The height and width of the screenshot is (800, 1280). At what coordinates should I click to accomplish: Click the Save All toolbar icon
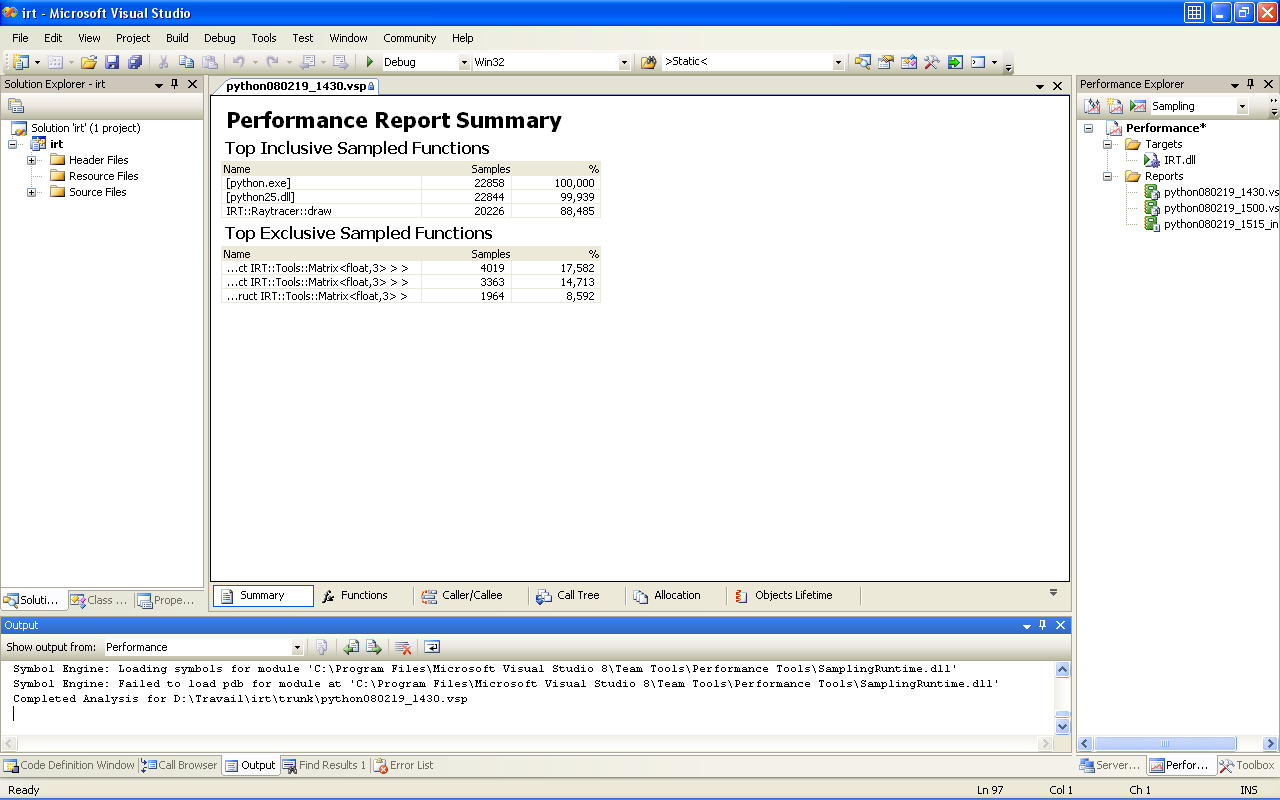(134, 62)
